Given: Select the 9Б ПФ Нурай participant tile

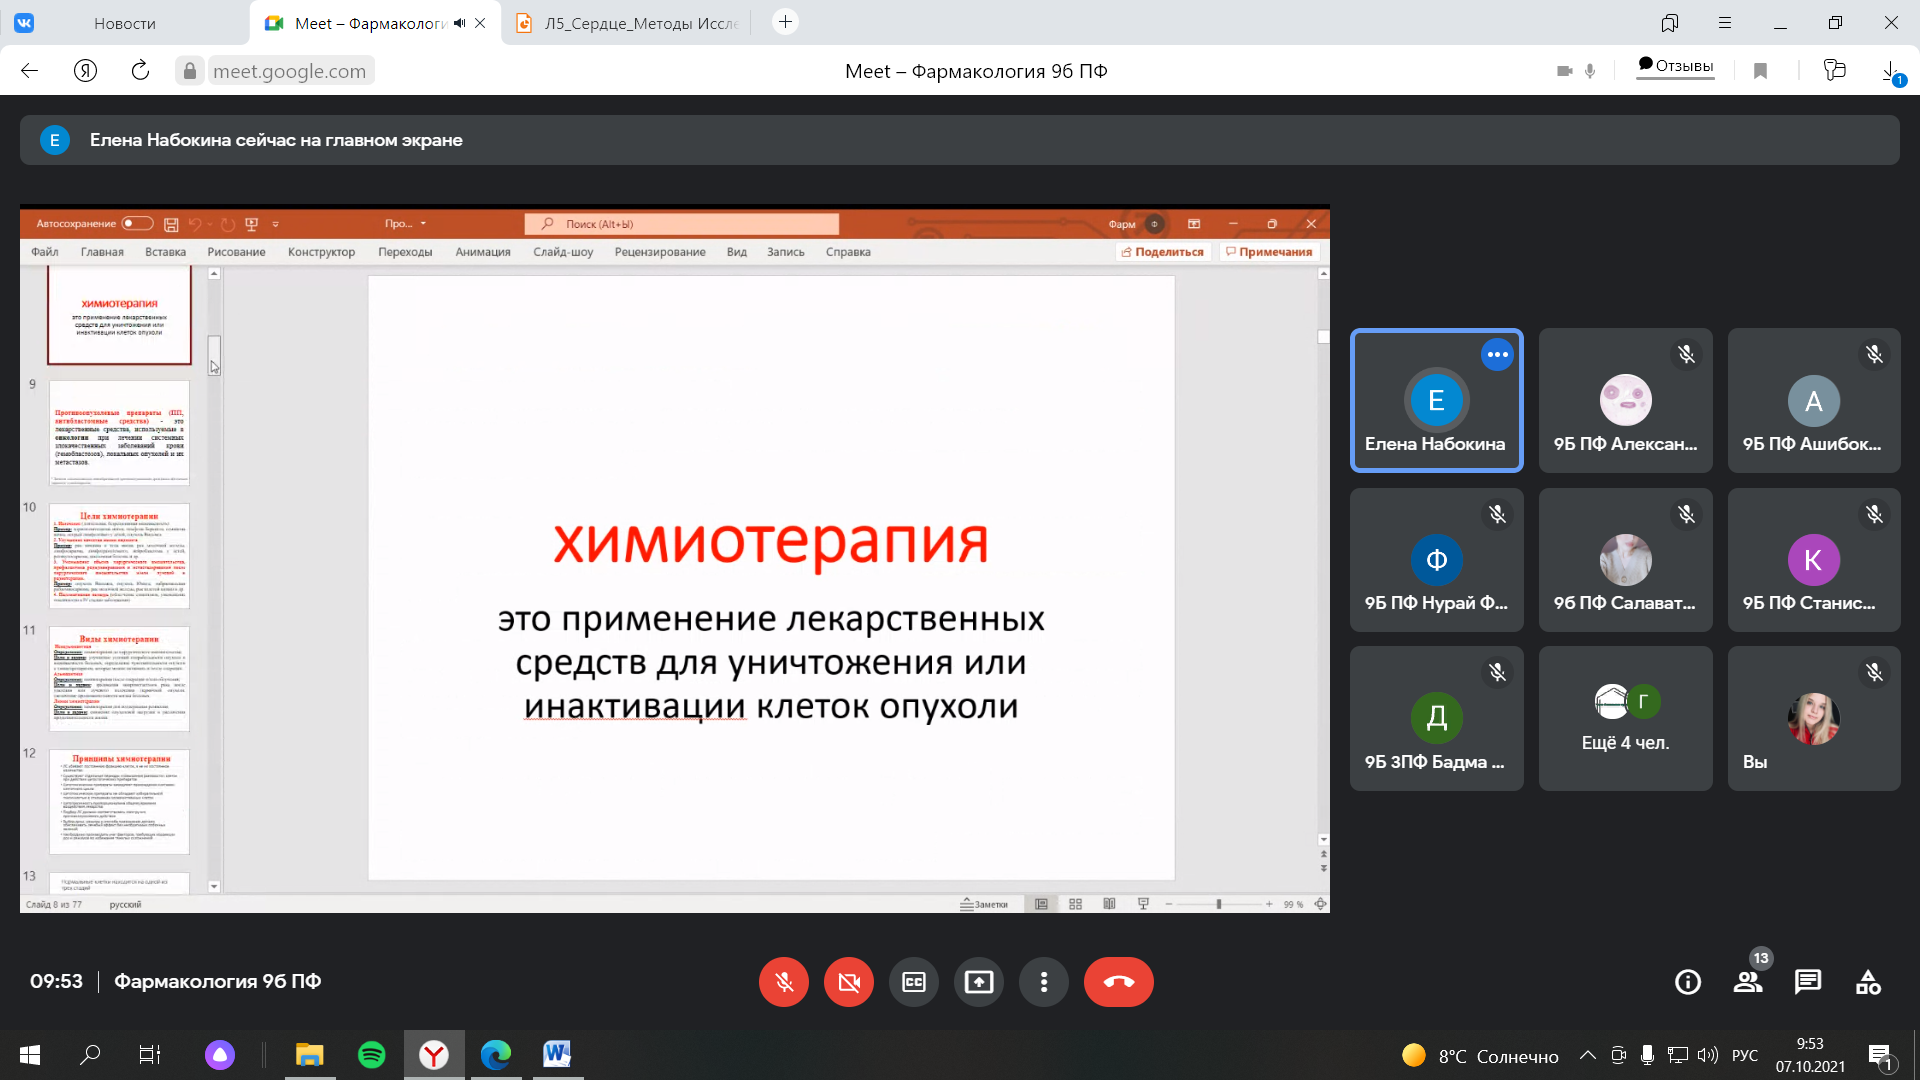Looking at the screenshot, I should click(1437, 560).
